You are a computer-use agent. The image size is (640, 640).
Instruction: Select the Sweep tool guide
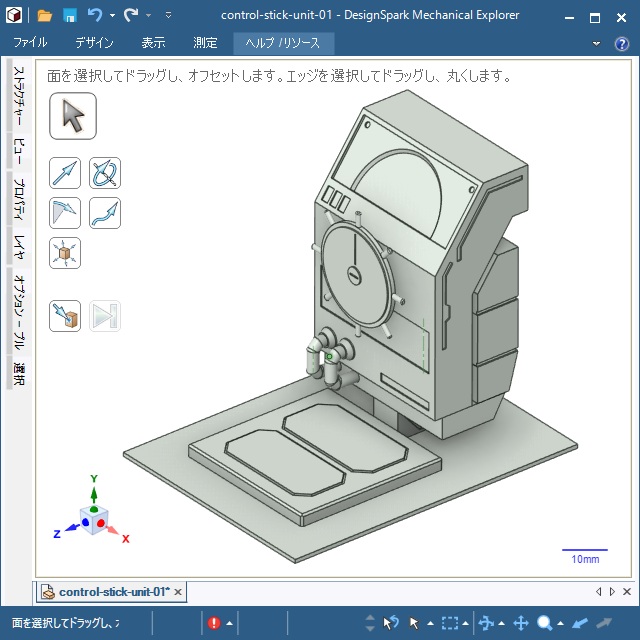click(105, 213)
